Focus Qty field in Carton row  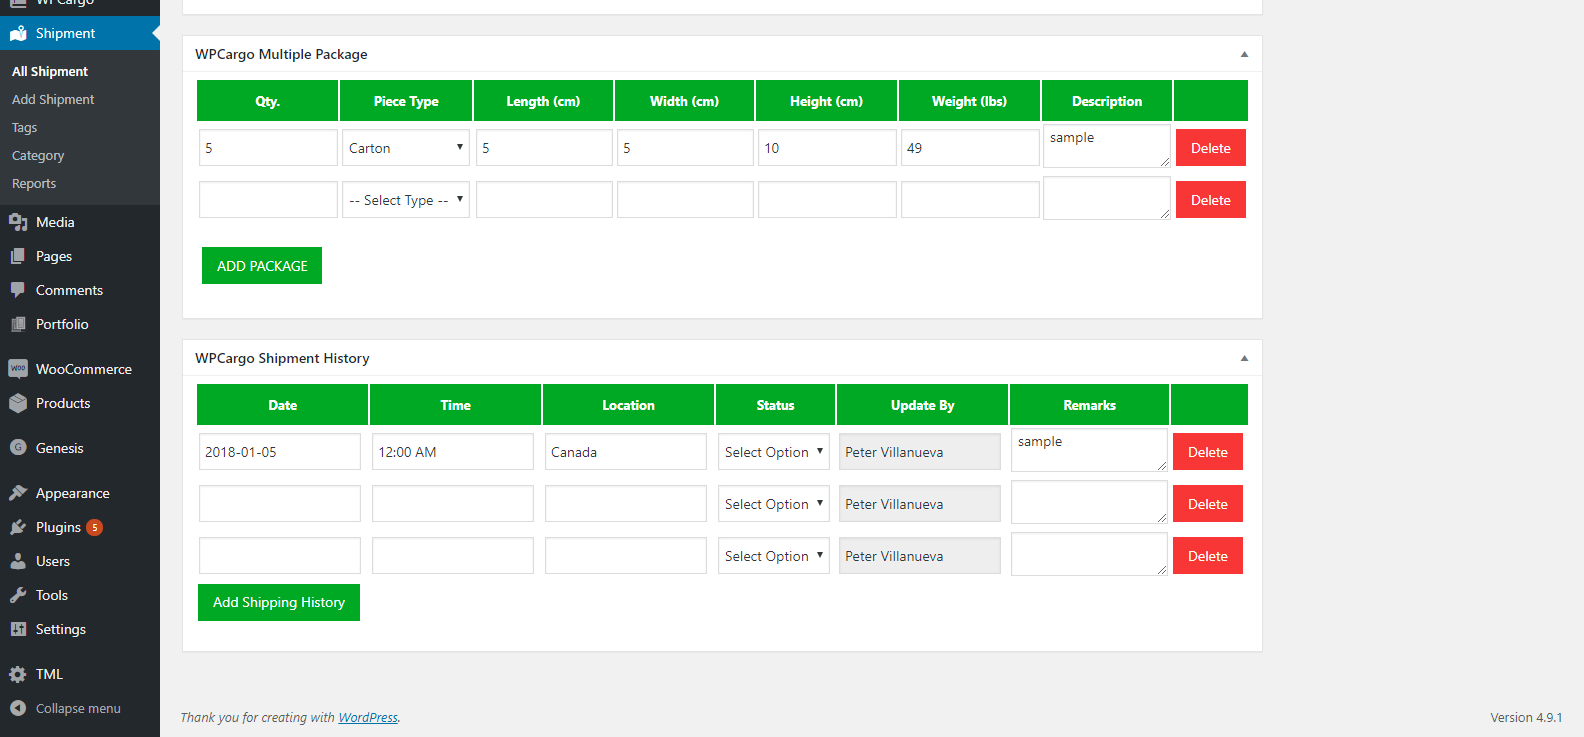(268, 148)
